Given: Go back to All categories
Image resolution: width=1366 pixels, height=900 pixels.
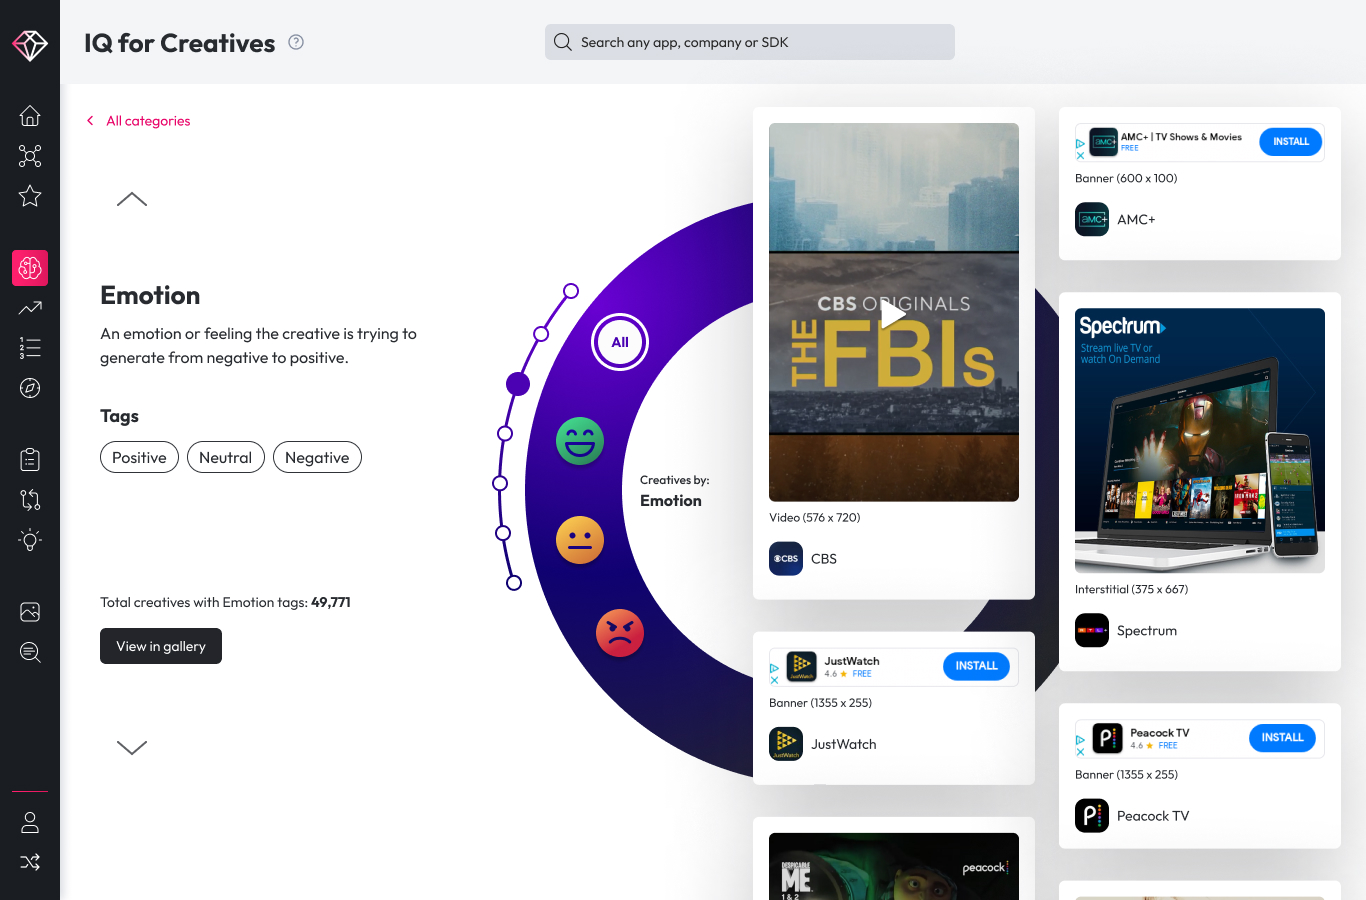Looking at the screenshot, I should click(x=138, y=121).
